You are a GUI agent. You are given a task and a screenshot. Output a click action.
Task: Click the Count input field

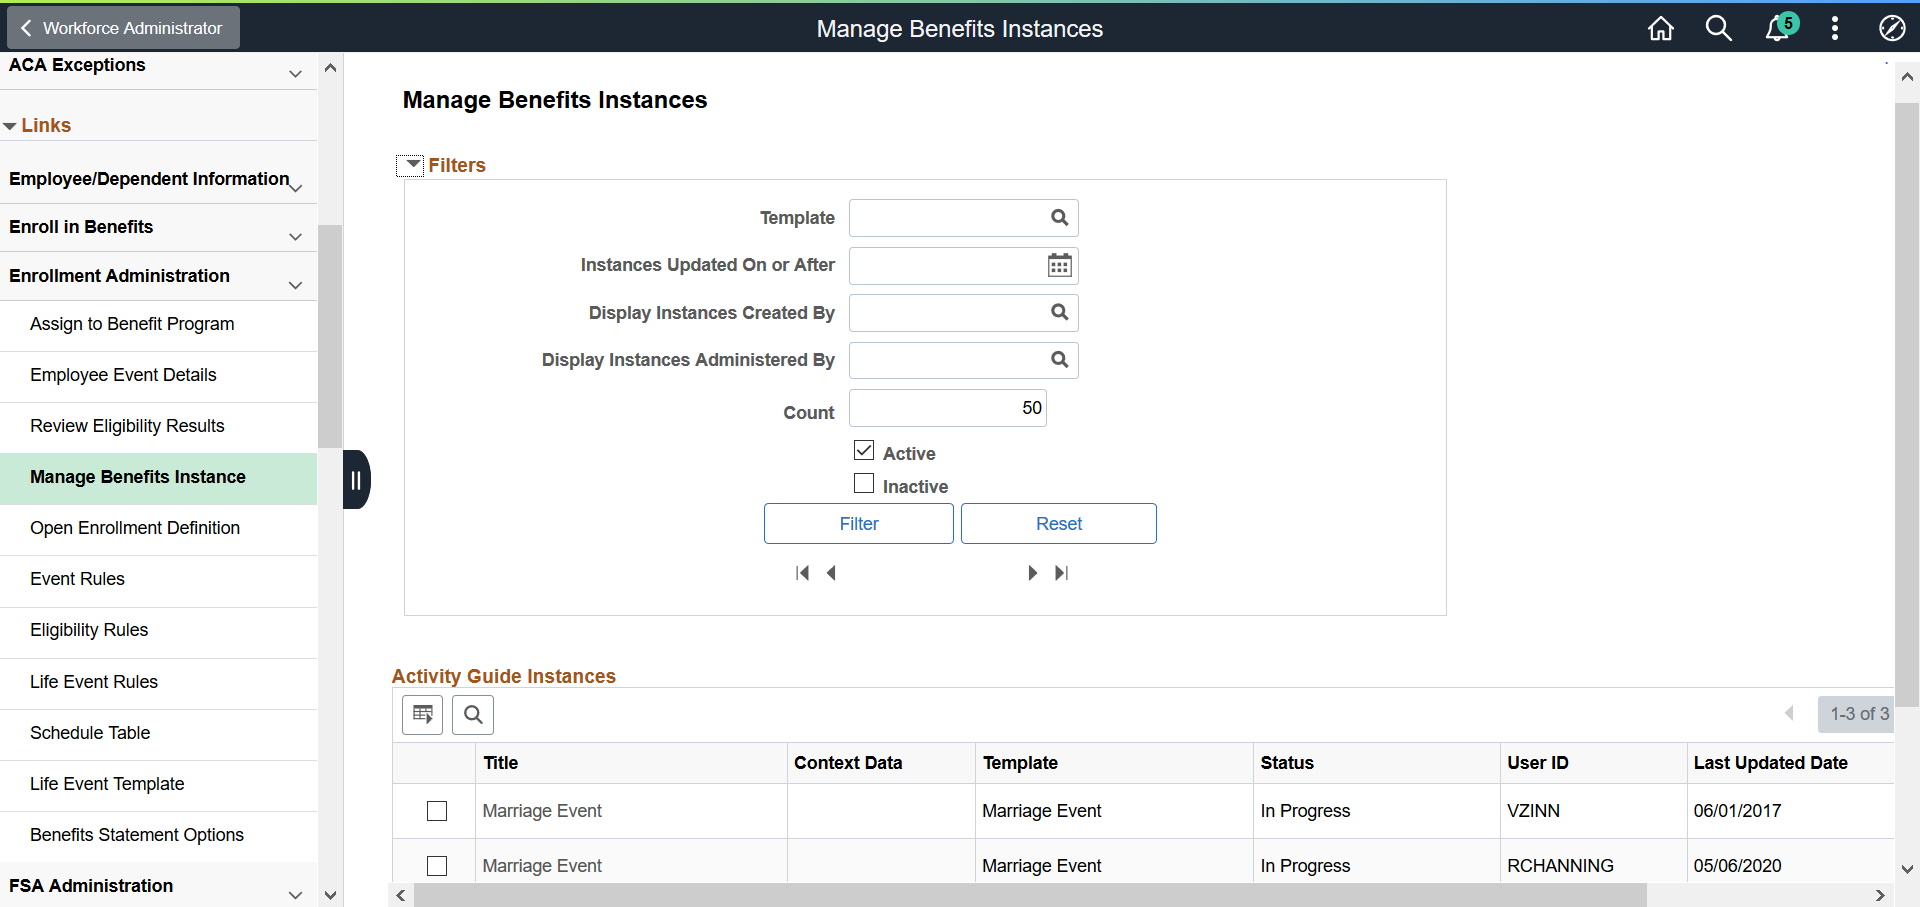click(947, 408)
